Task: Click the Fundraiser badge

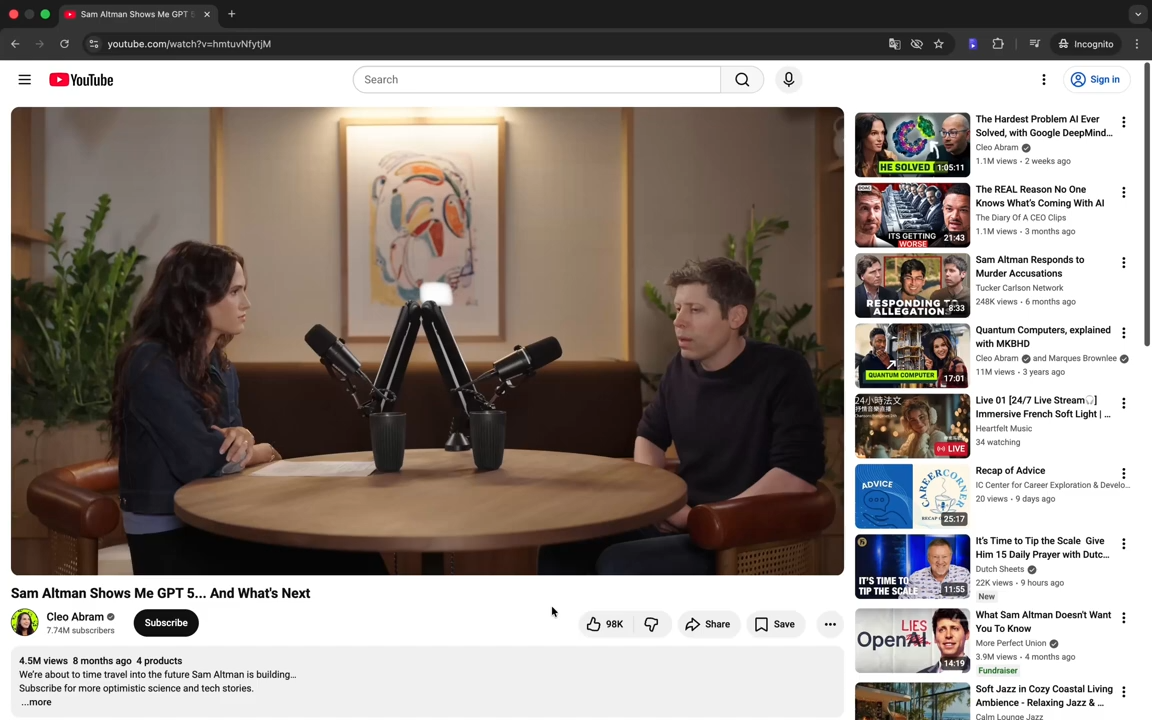Action: (x=998, y=670)
